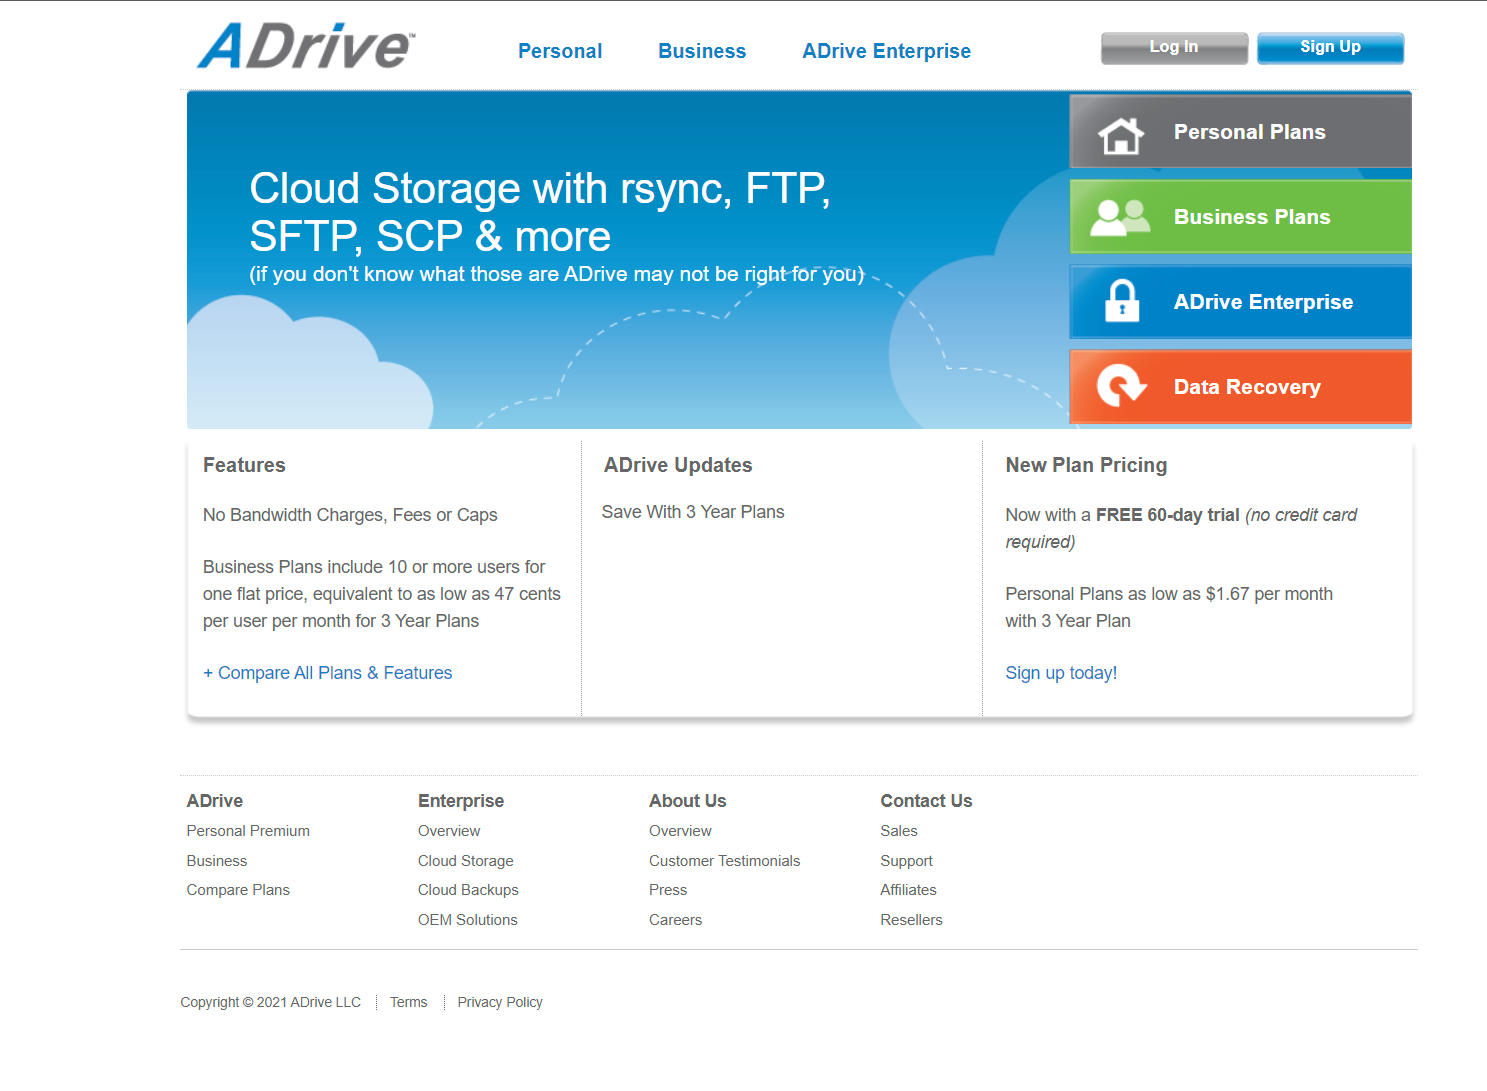Open the Personal menu item
1487x1091 pixels.
(559, 51)
